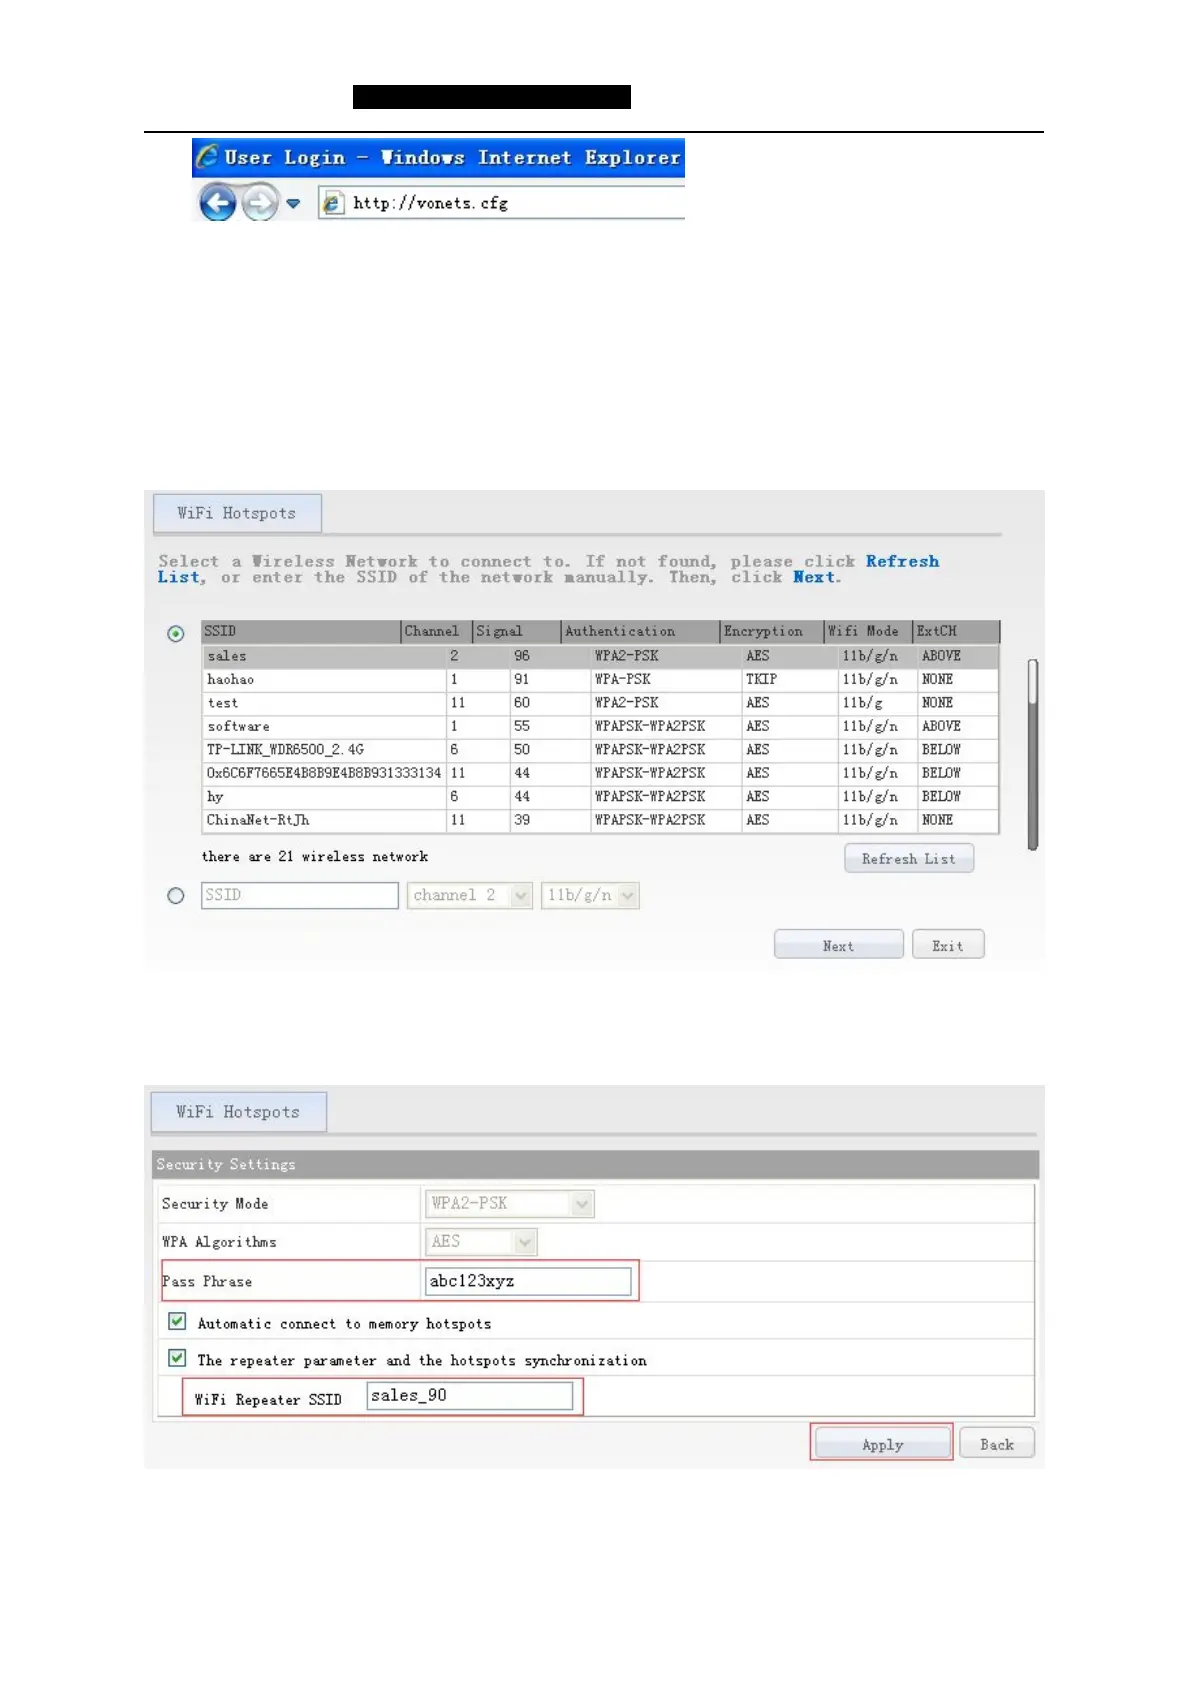Click the Exit button
This screenshot has width=1191, height=1684.
click(948, 945)
